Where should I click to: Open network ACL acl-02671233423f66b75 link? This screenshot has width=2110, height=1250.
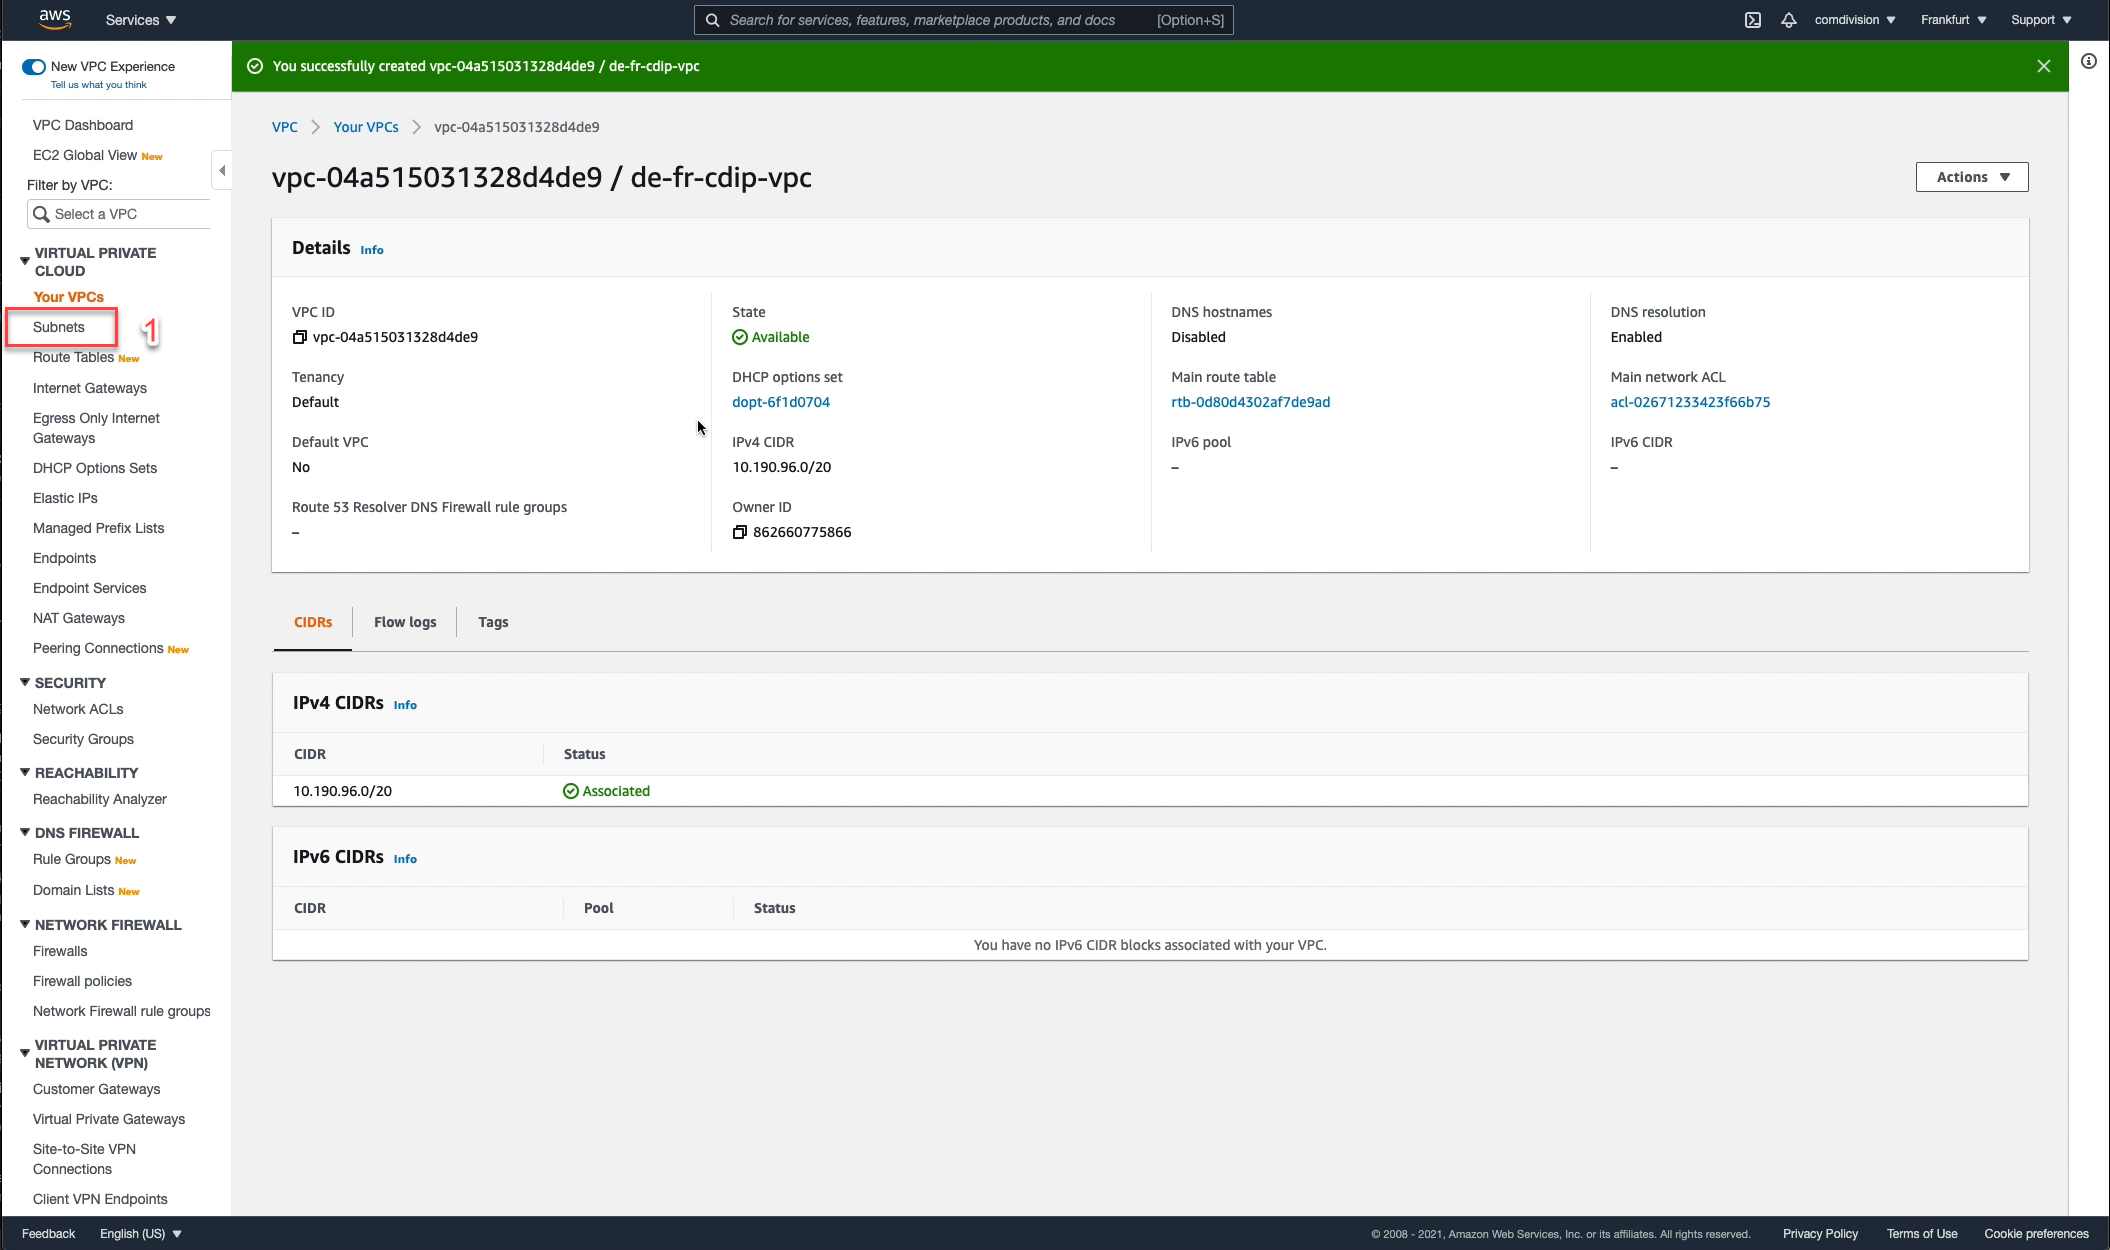pyautogui.click(x=1690, y=402)
